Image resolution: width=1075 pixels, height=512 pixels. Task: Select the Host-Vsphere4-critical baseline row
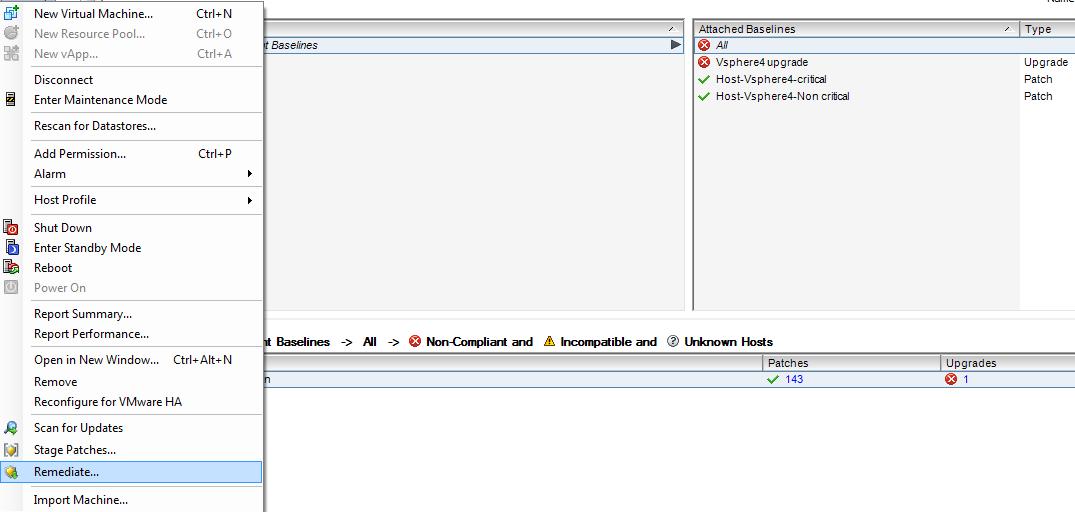[884, 79]
